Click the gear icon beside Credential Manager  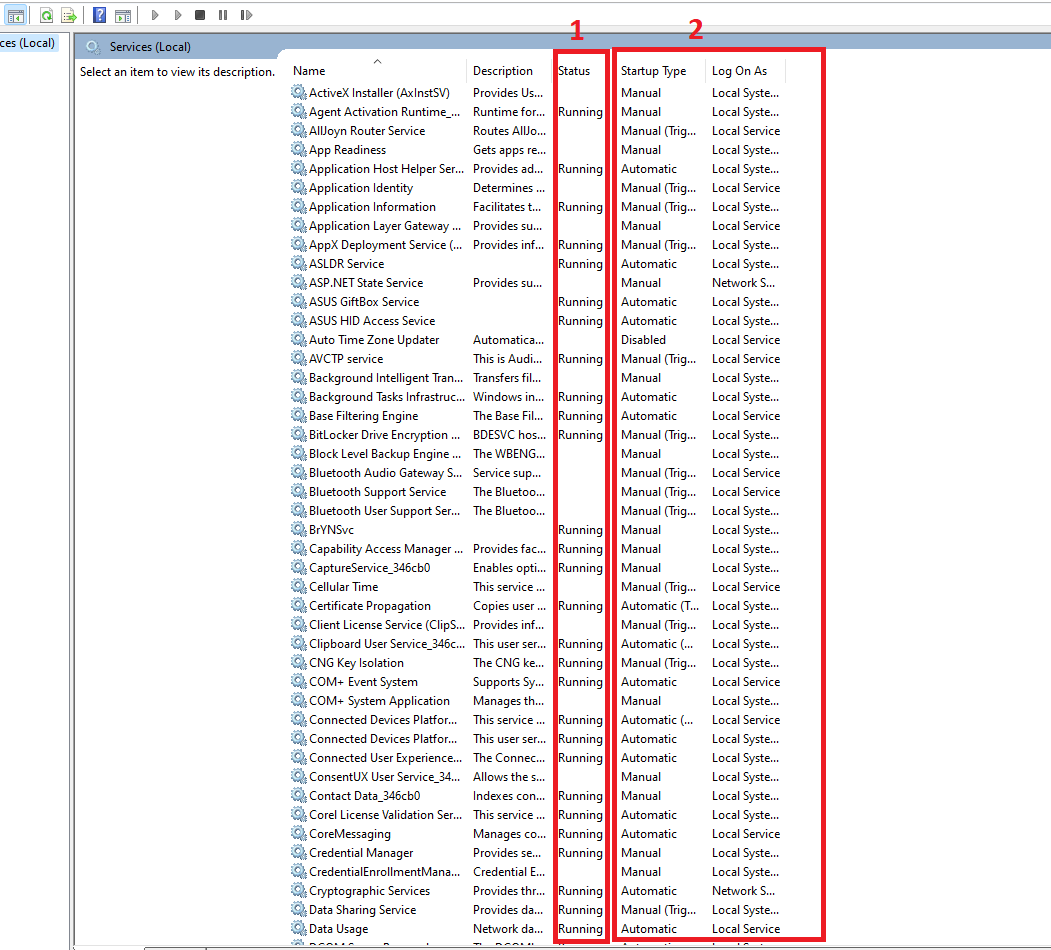pyautogui.click(x=298, y=852)
